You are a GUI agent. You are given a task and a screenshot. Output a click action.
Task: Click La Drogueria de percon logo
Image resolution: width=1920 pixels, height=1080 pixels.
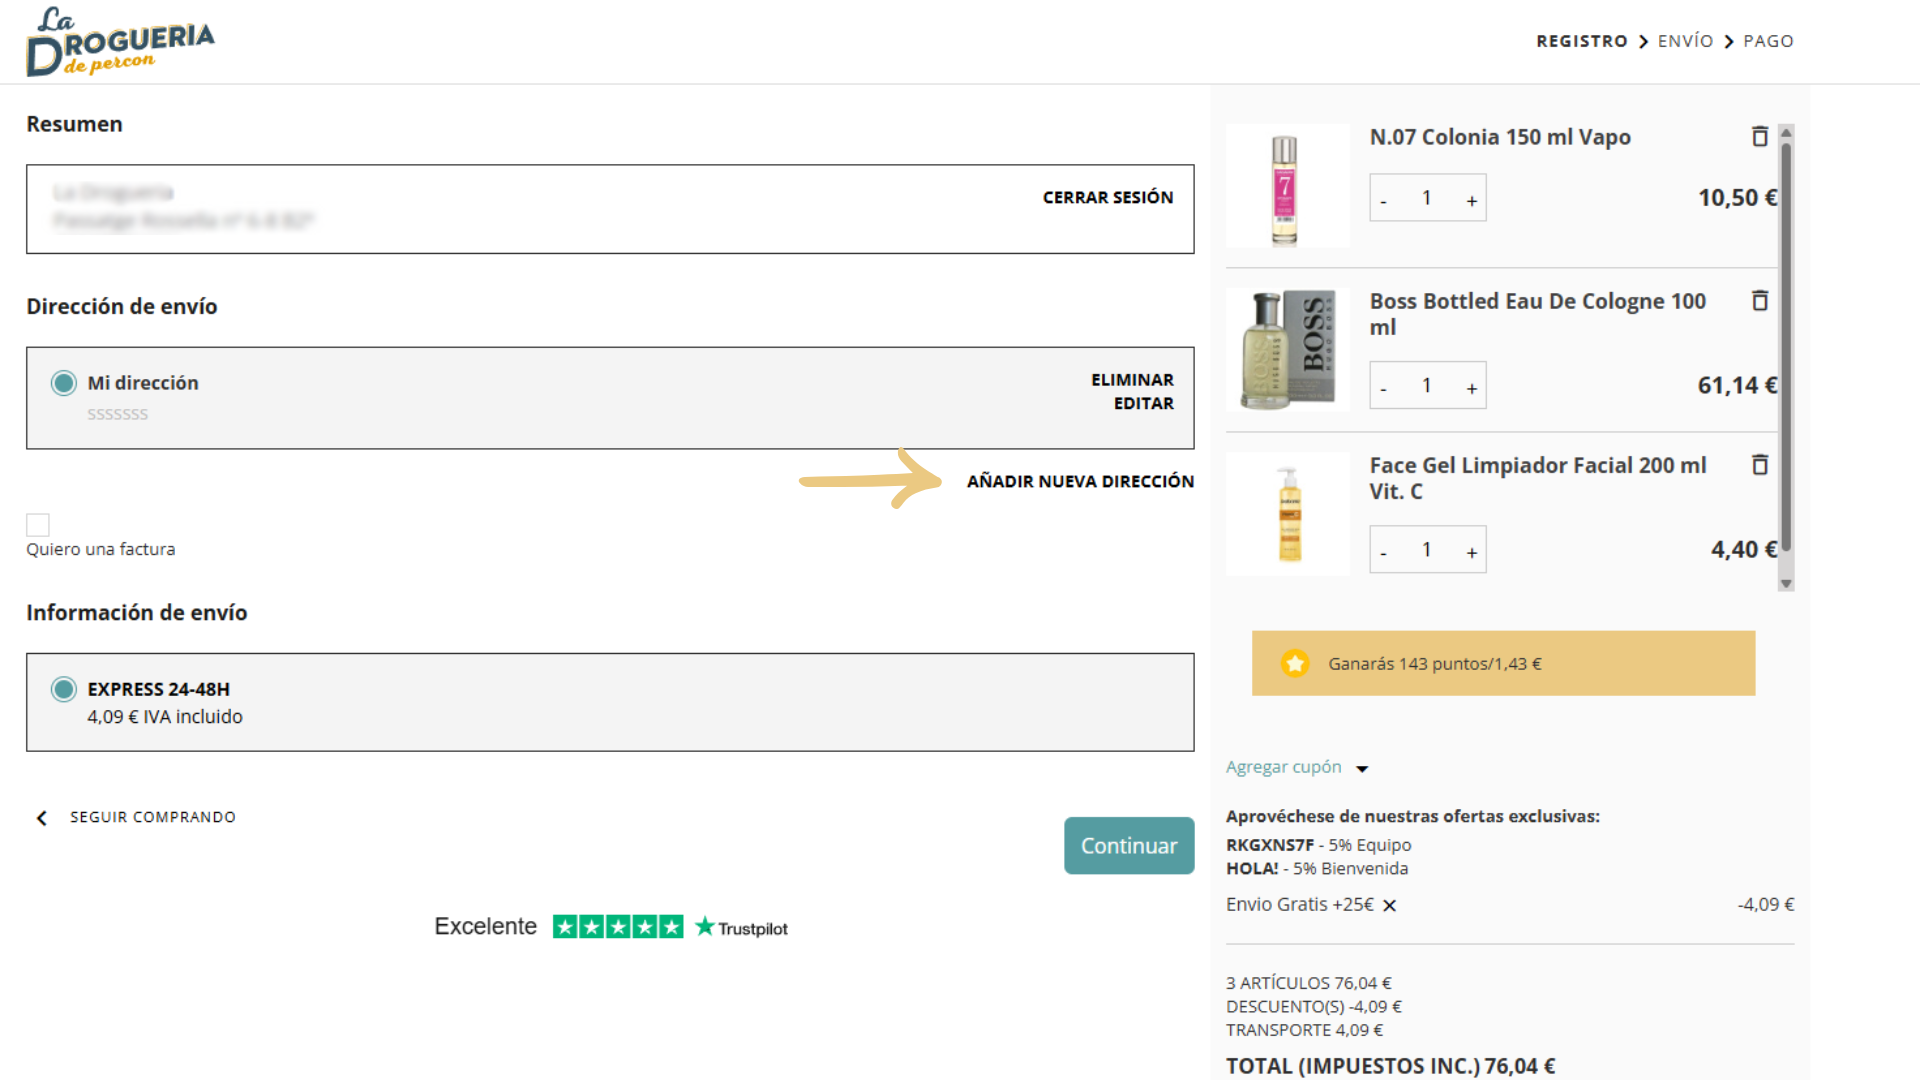[x=120, y=42]
